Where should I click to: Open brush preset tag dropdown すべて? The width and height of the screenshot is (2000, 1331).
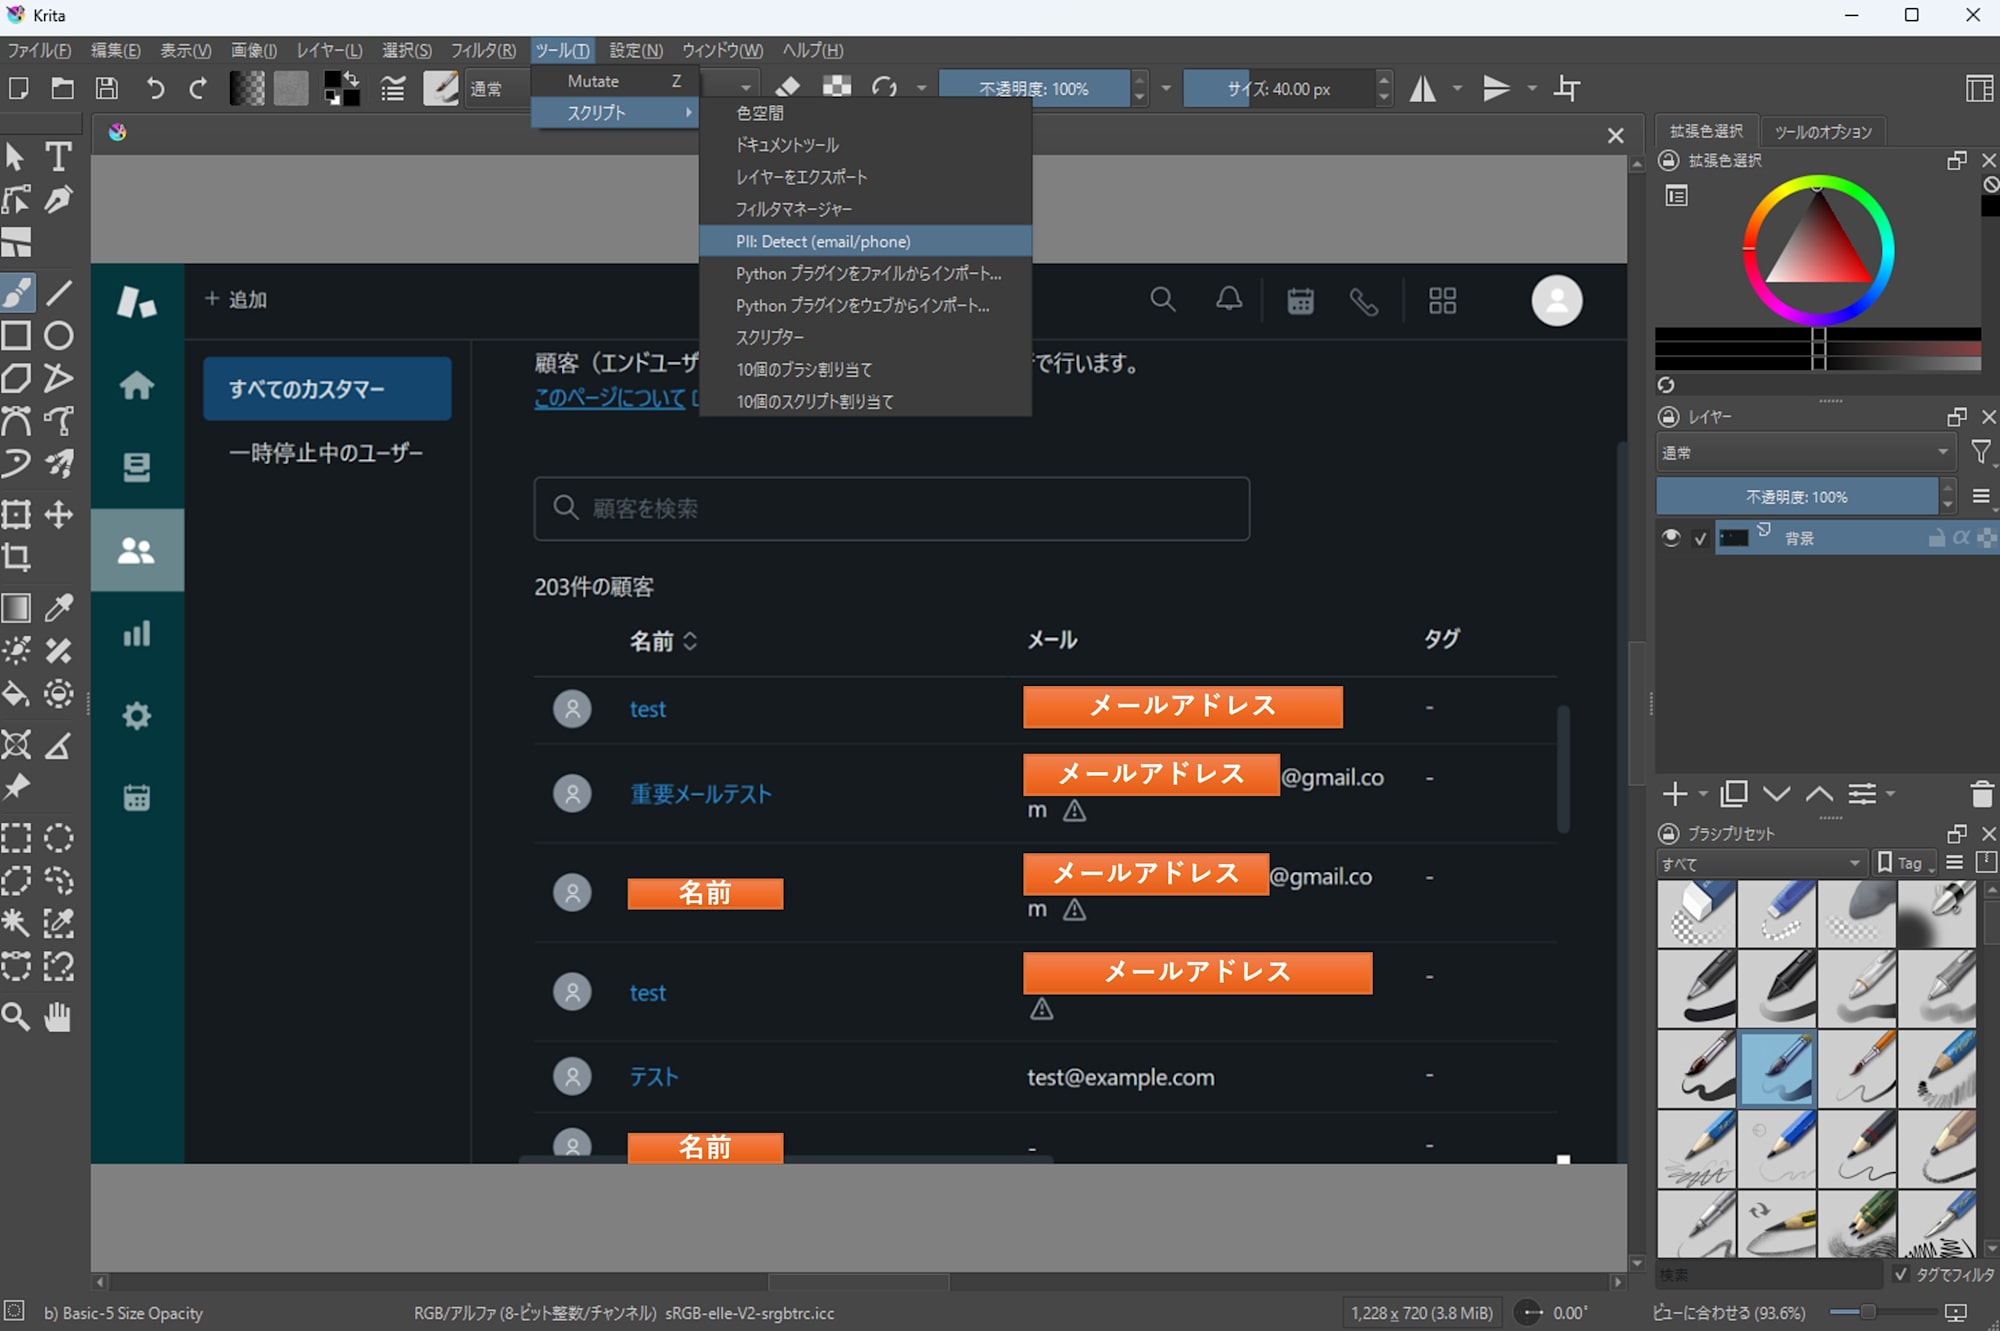[x=1760, y=863]
